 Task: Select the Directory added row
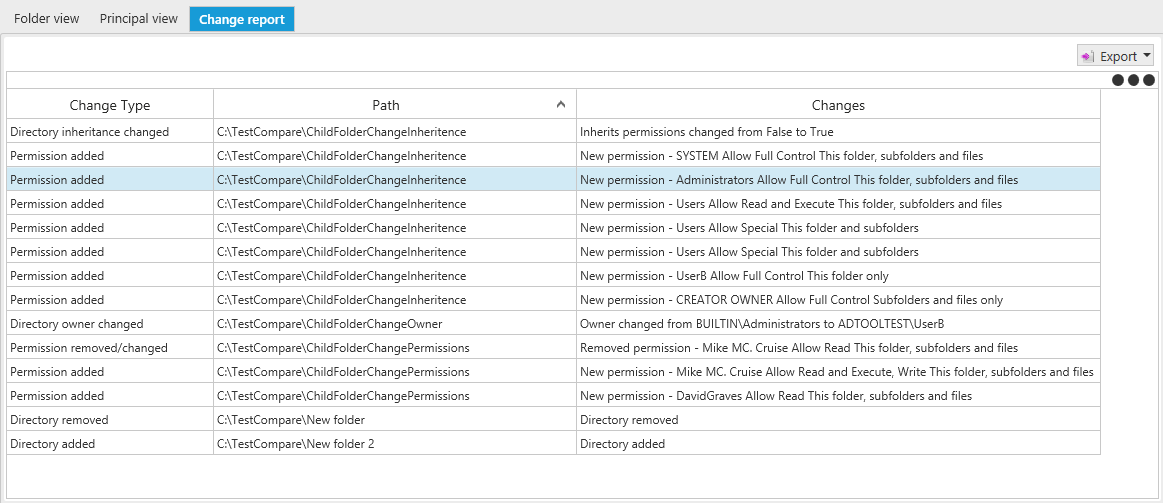[x=553, y=444]
